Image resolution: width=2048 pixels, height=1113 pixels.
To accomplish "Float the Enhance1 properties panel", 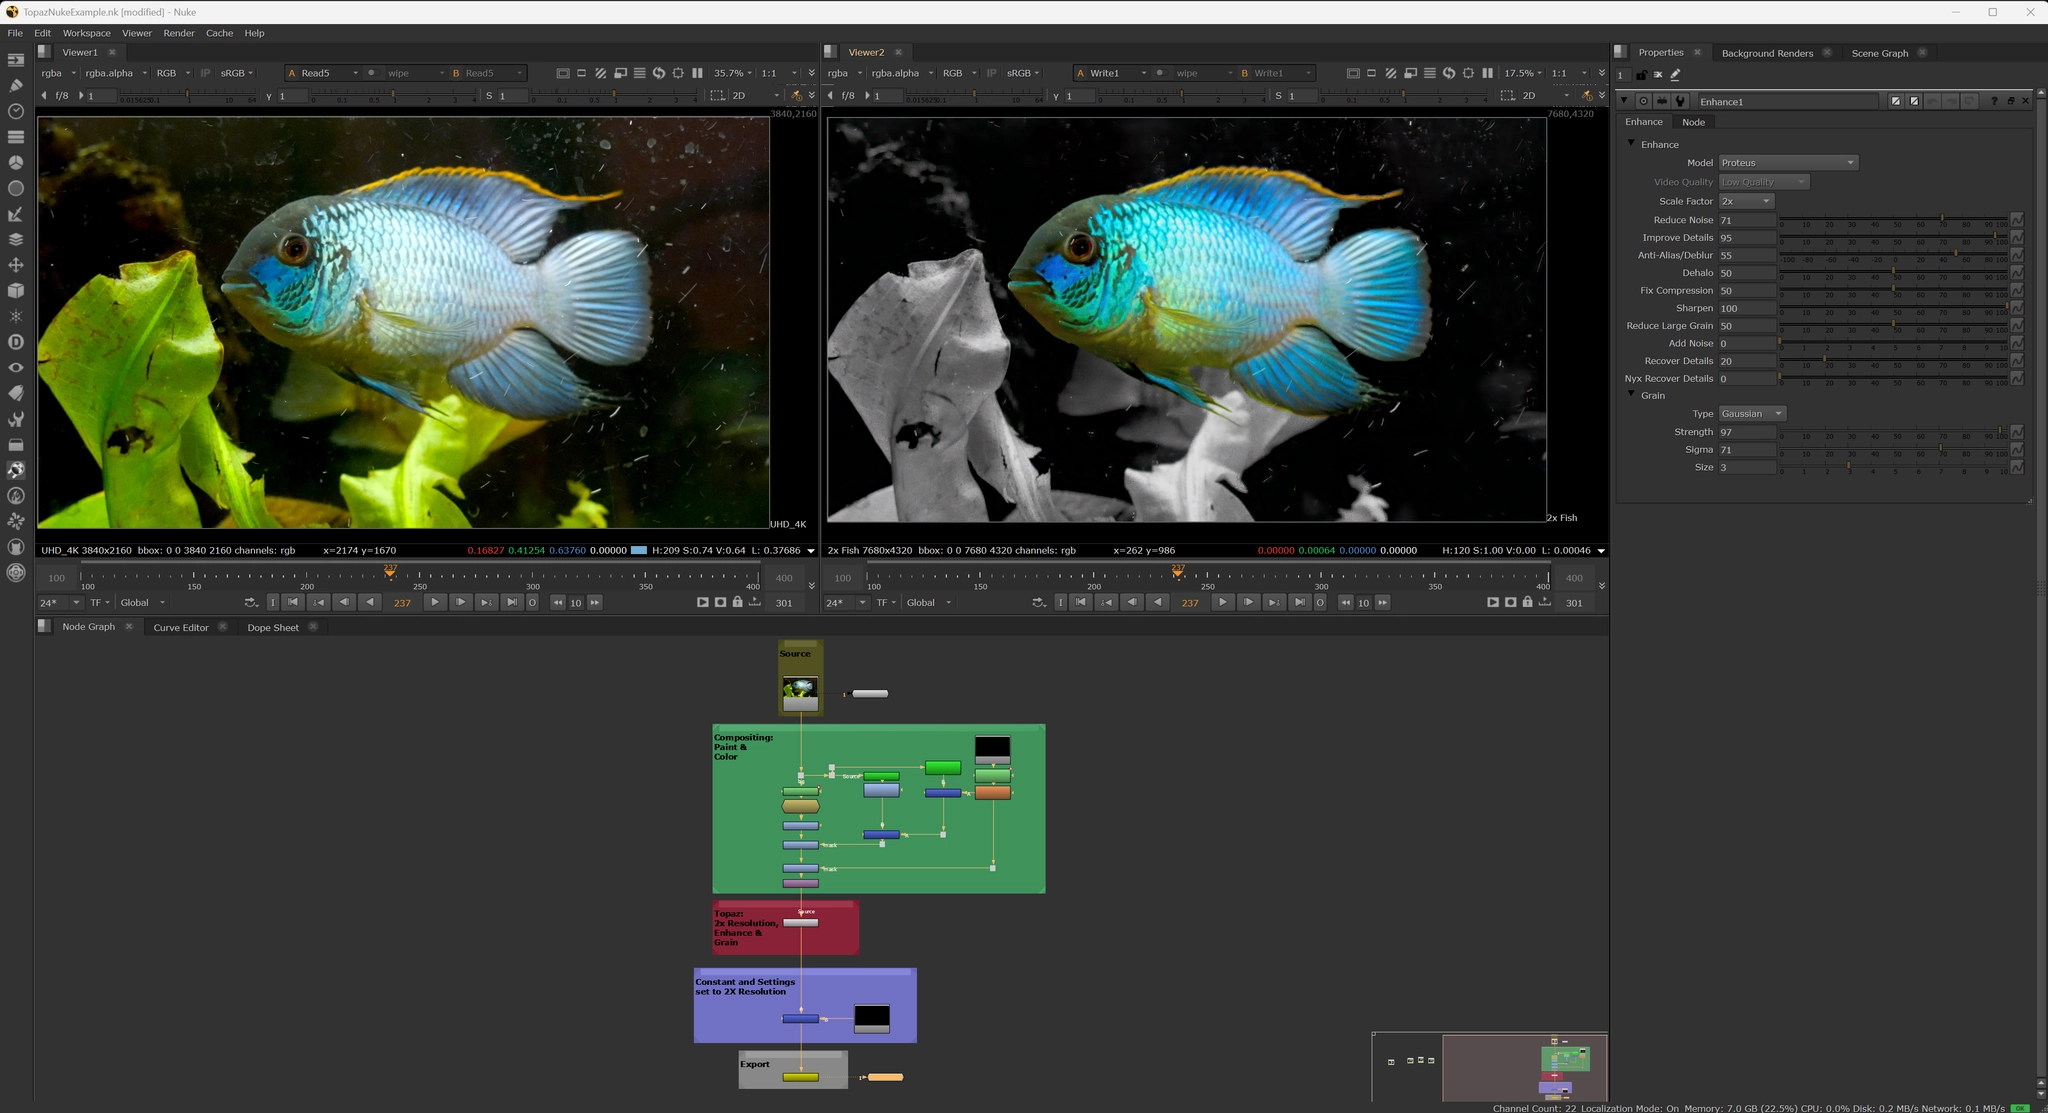I will pos(2010,101).
